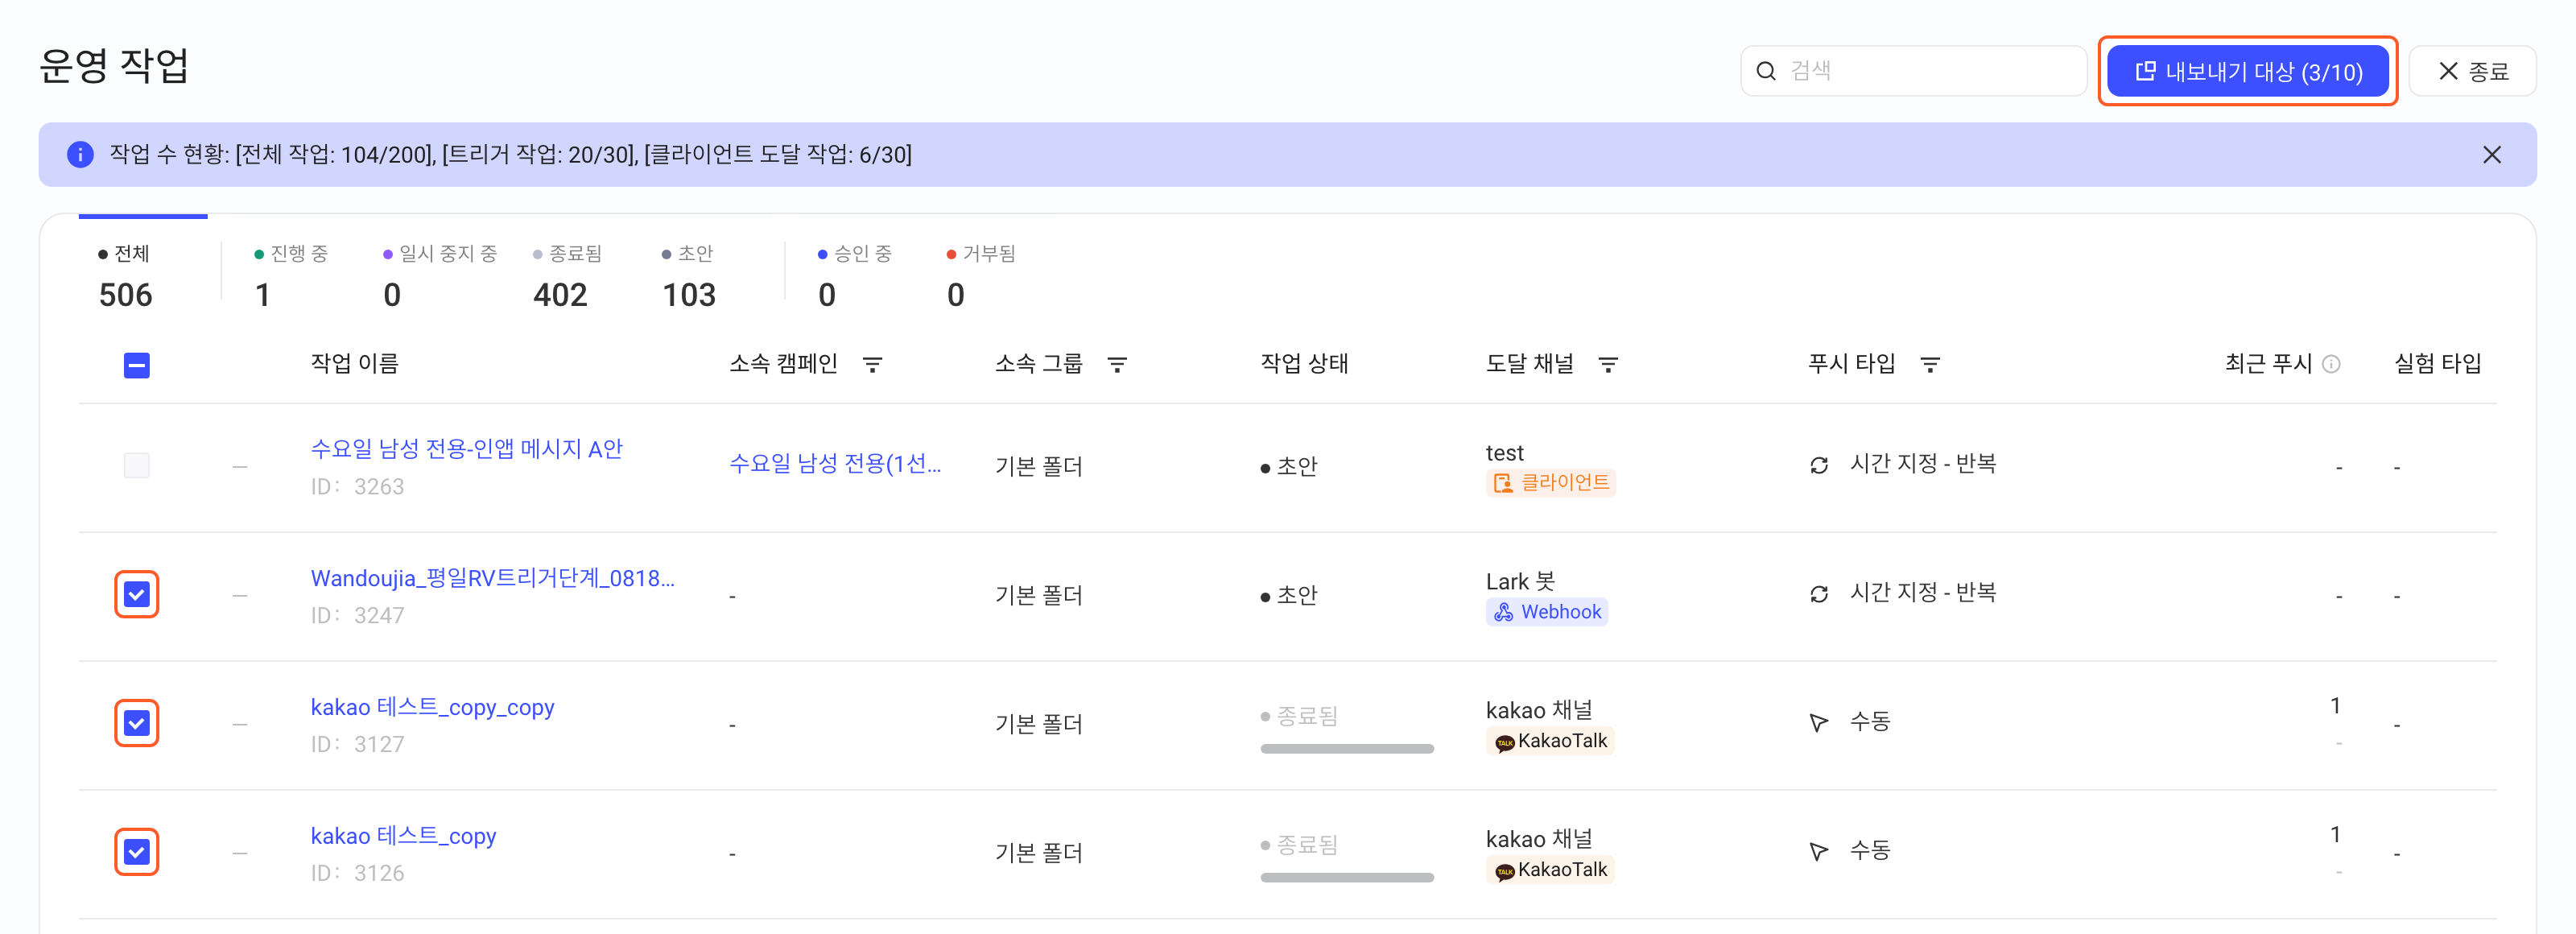This screenshot has height=934, width=2576.
Task: Click the info icon beside 최근 푸시
Action: [x=2330, y=364]
